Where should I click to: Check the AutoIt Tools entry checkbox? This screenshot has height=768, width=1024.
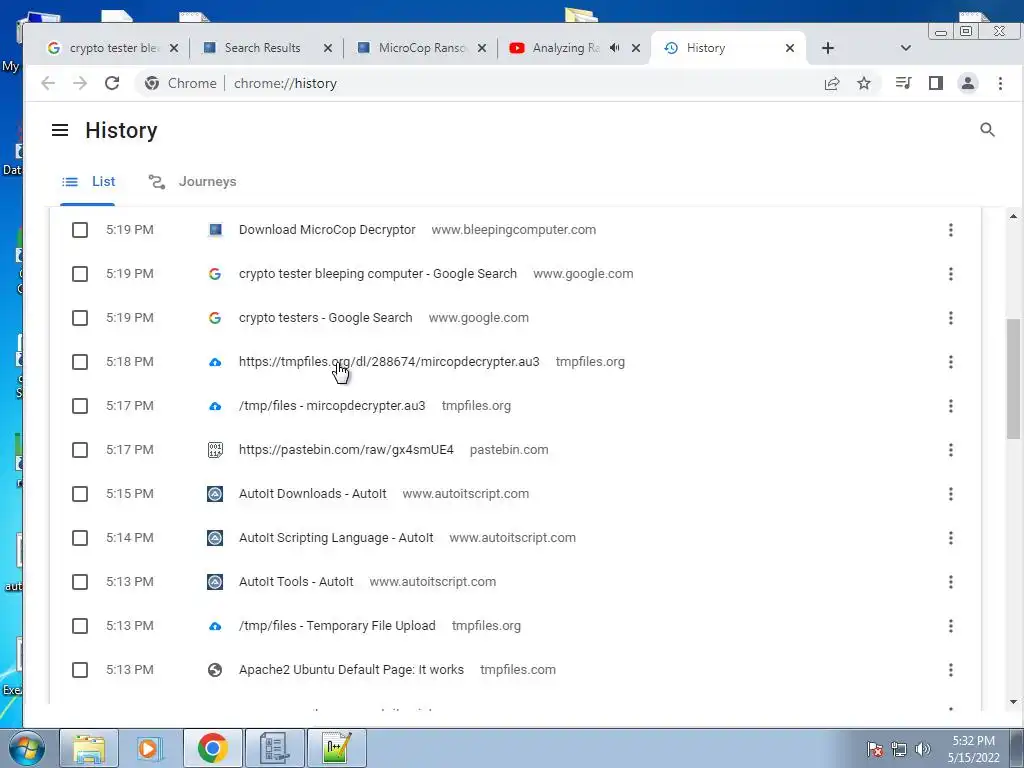coord(80,582)
